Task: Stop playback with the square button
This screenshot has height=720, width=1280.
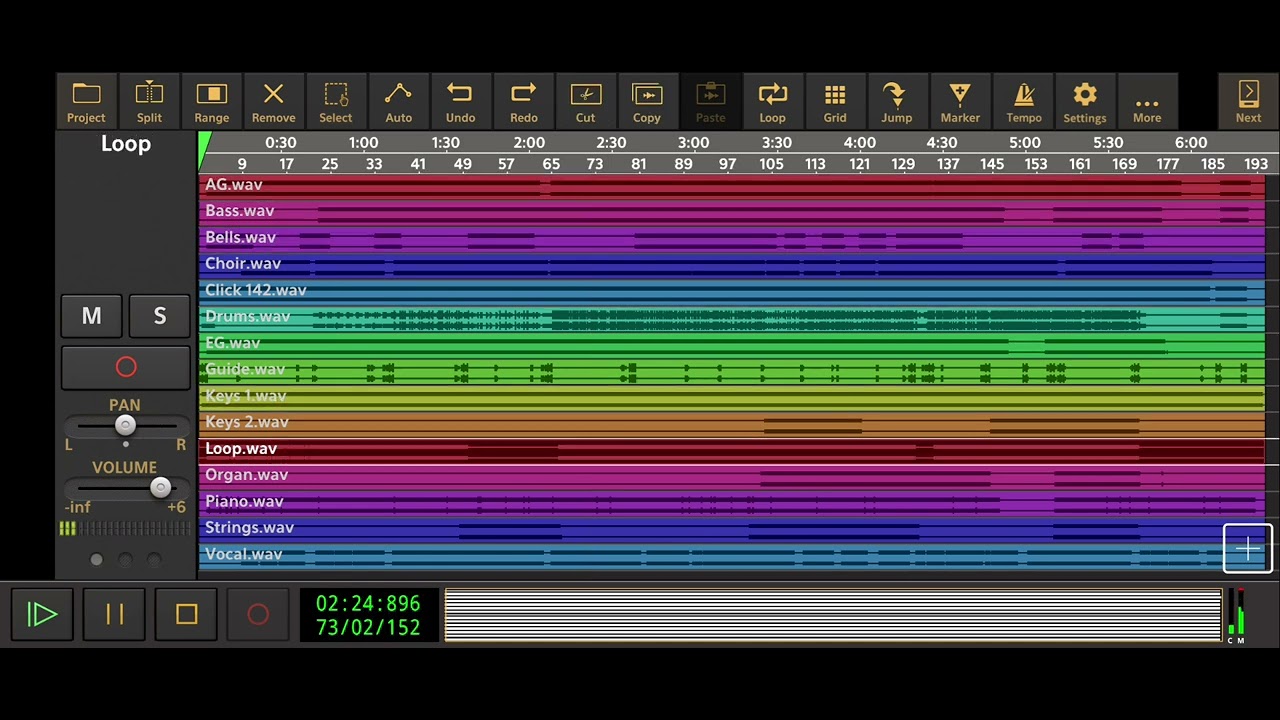Action: pyautogui.click(x=186, y=614)
